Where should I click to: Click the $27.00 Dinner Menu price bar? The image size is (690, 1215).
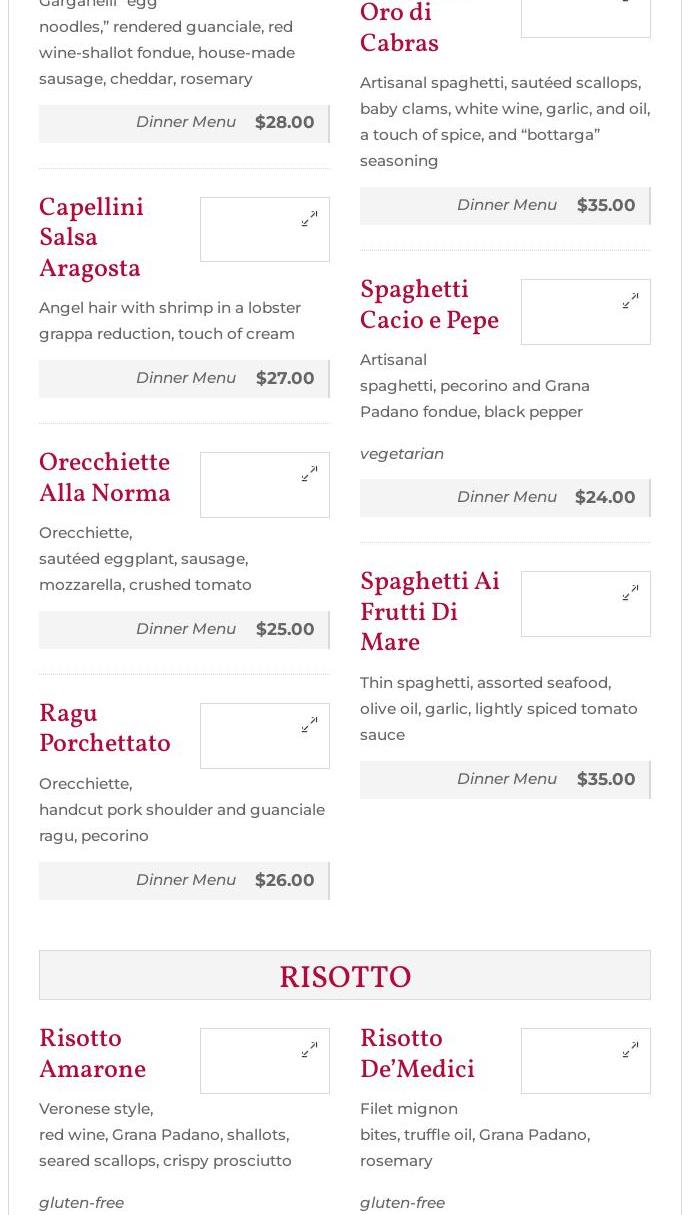184,378
